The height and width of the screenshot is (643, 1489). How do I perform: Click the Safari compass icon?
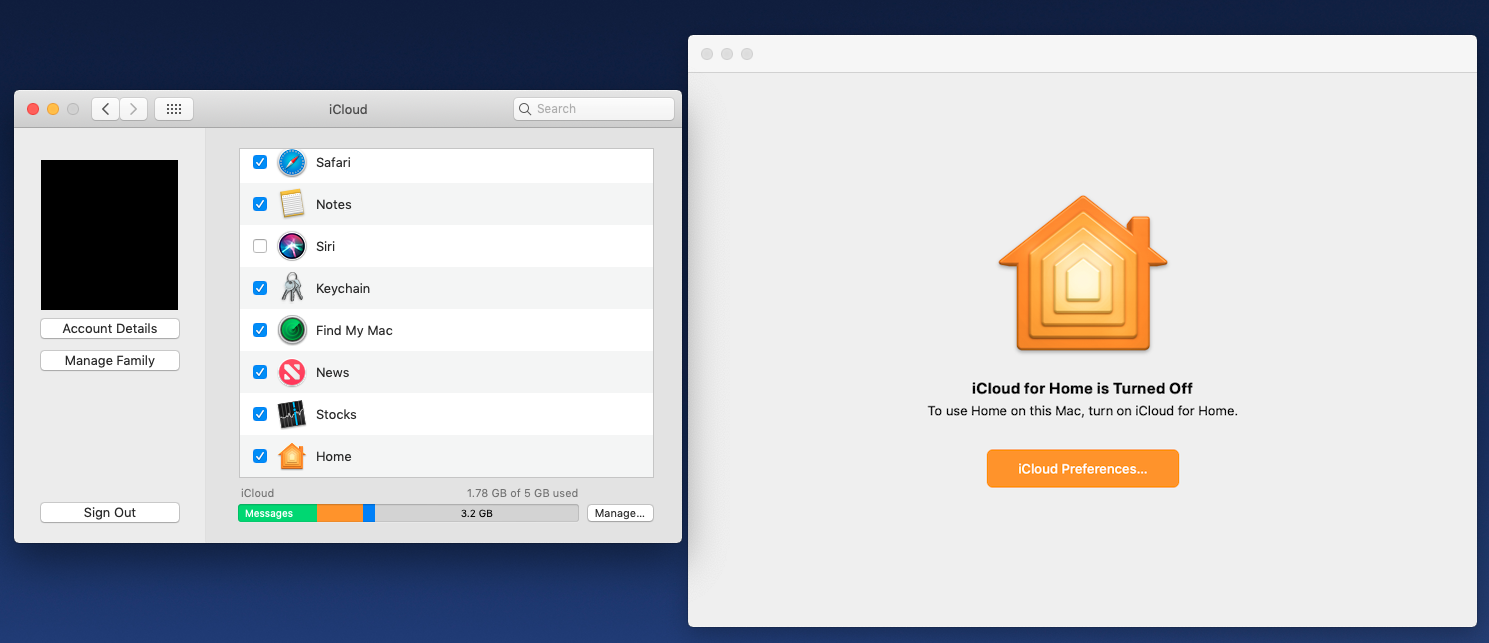(291, 162)
